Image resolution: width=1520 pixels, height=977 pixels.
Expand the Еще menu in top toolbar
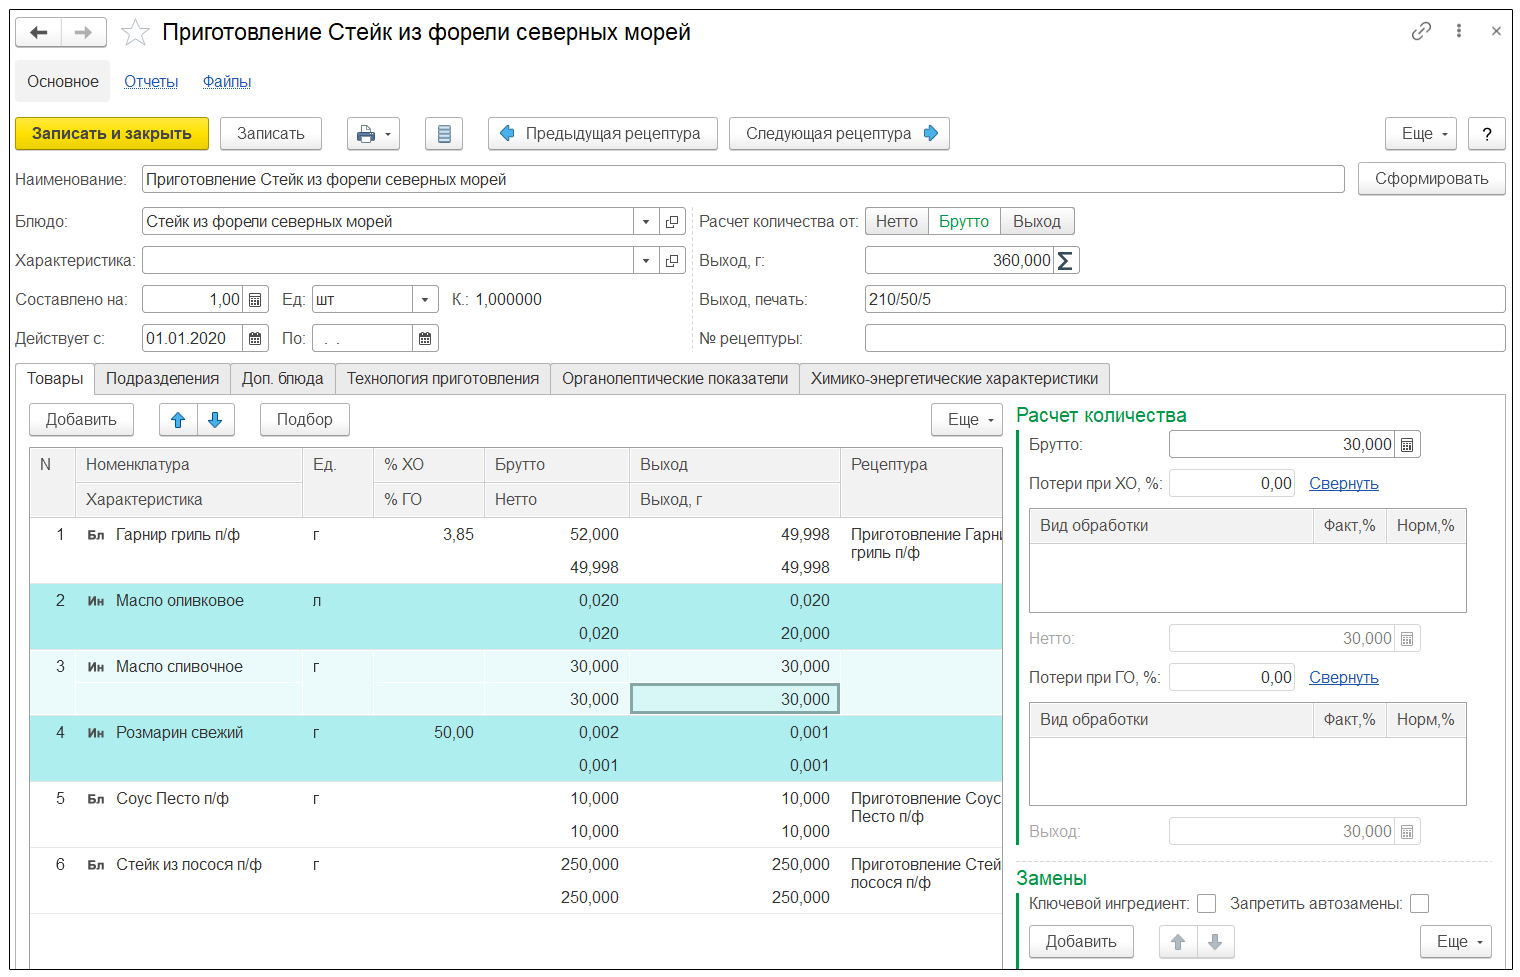point(1420,134)
